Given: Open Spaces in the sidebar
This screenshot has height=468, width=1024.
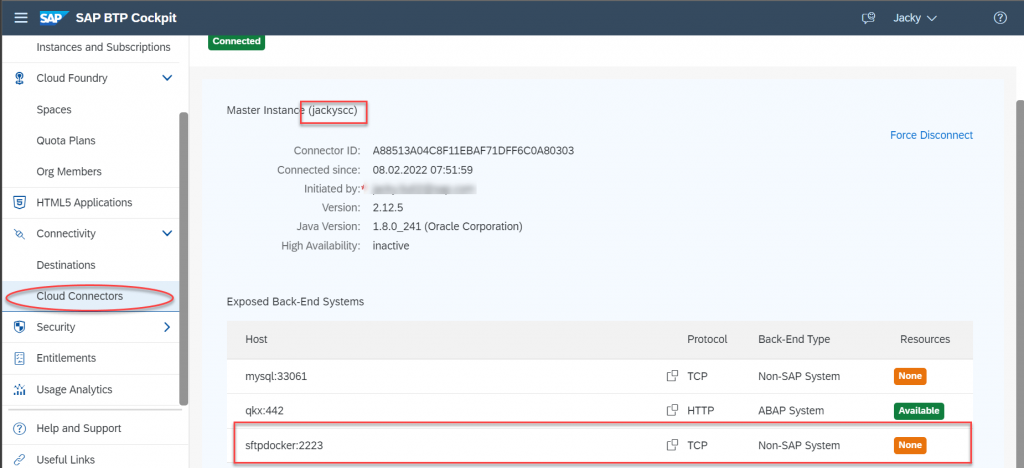Looking at the screenshot, I should point(54,110).
